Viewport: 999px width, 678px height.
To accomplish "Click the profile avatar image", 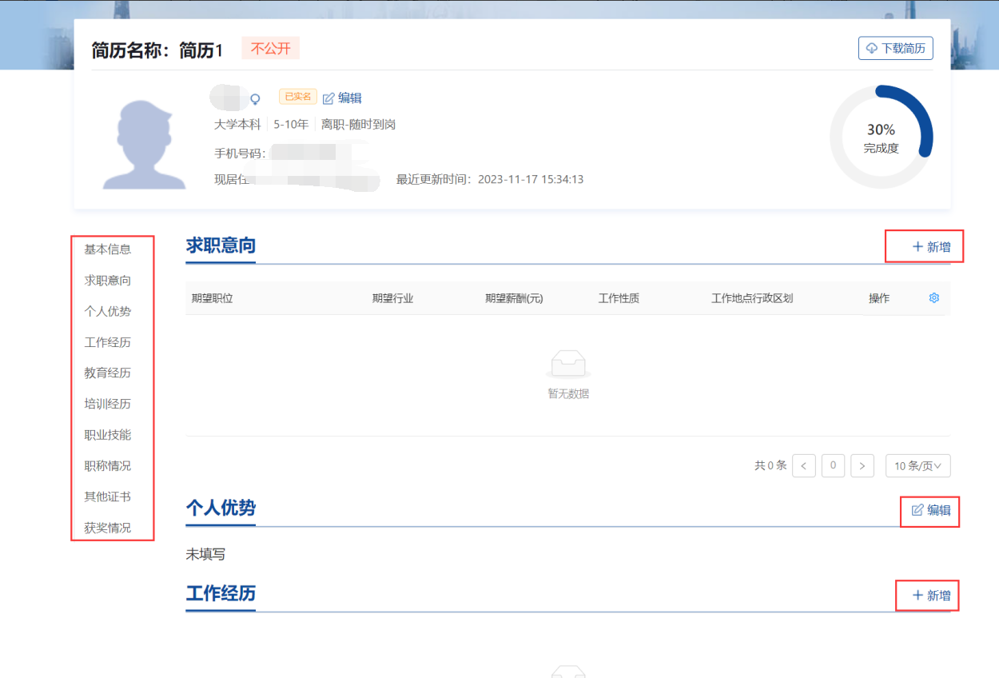I will 144,145.
